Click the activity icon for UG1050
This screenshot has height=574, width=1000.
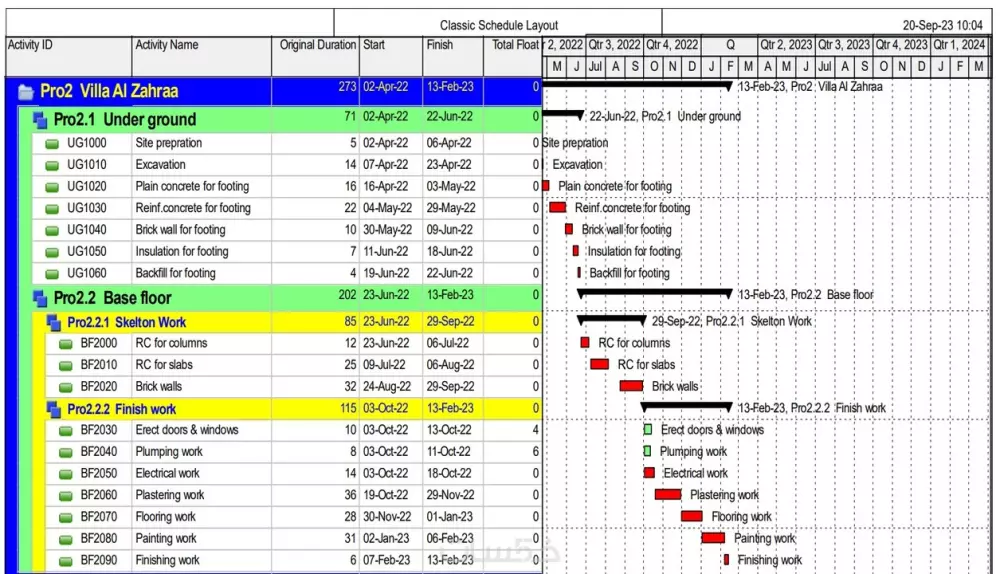click(x=52, y=252)
